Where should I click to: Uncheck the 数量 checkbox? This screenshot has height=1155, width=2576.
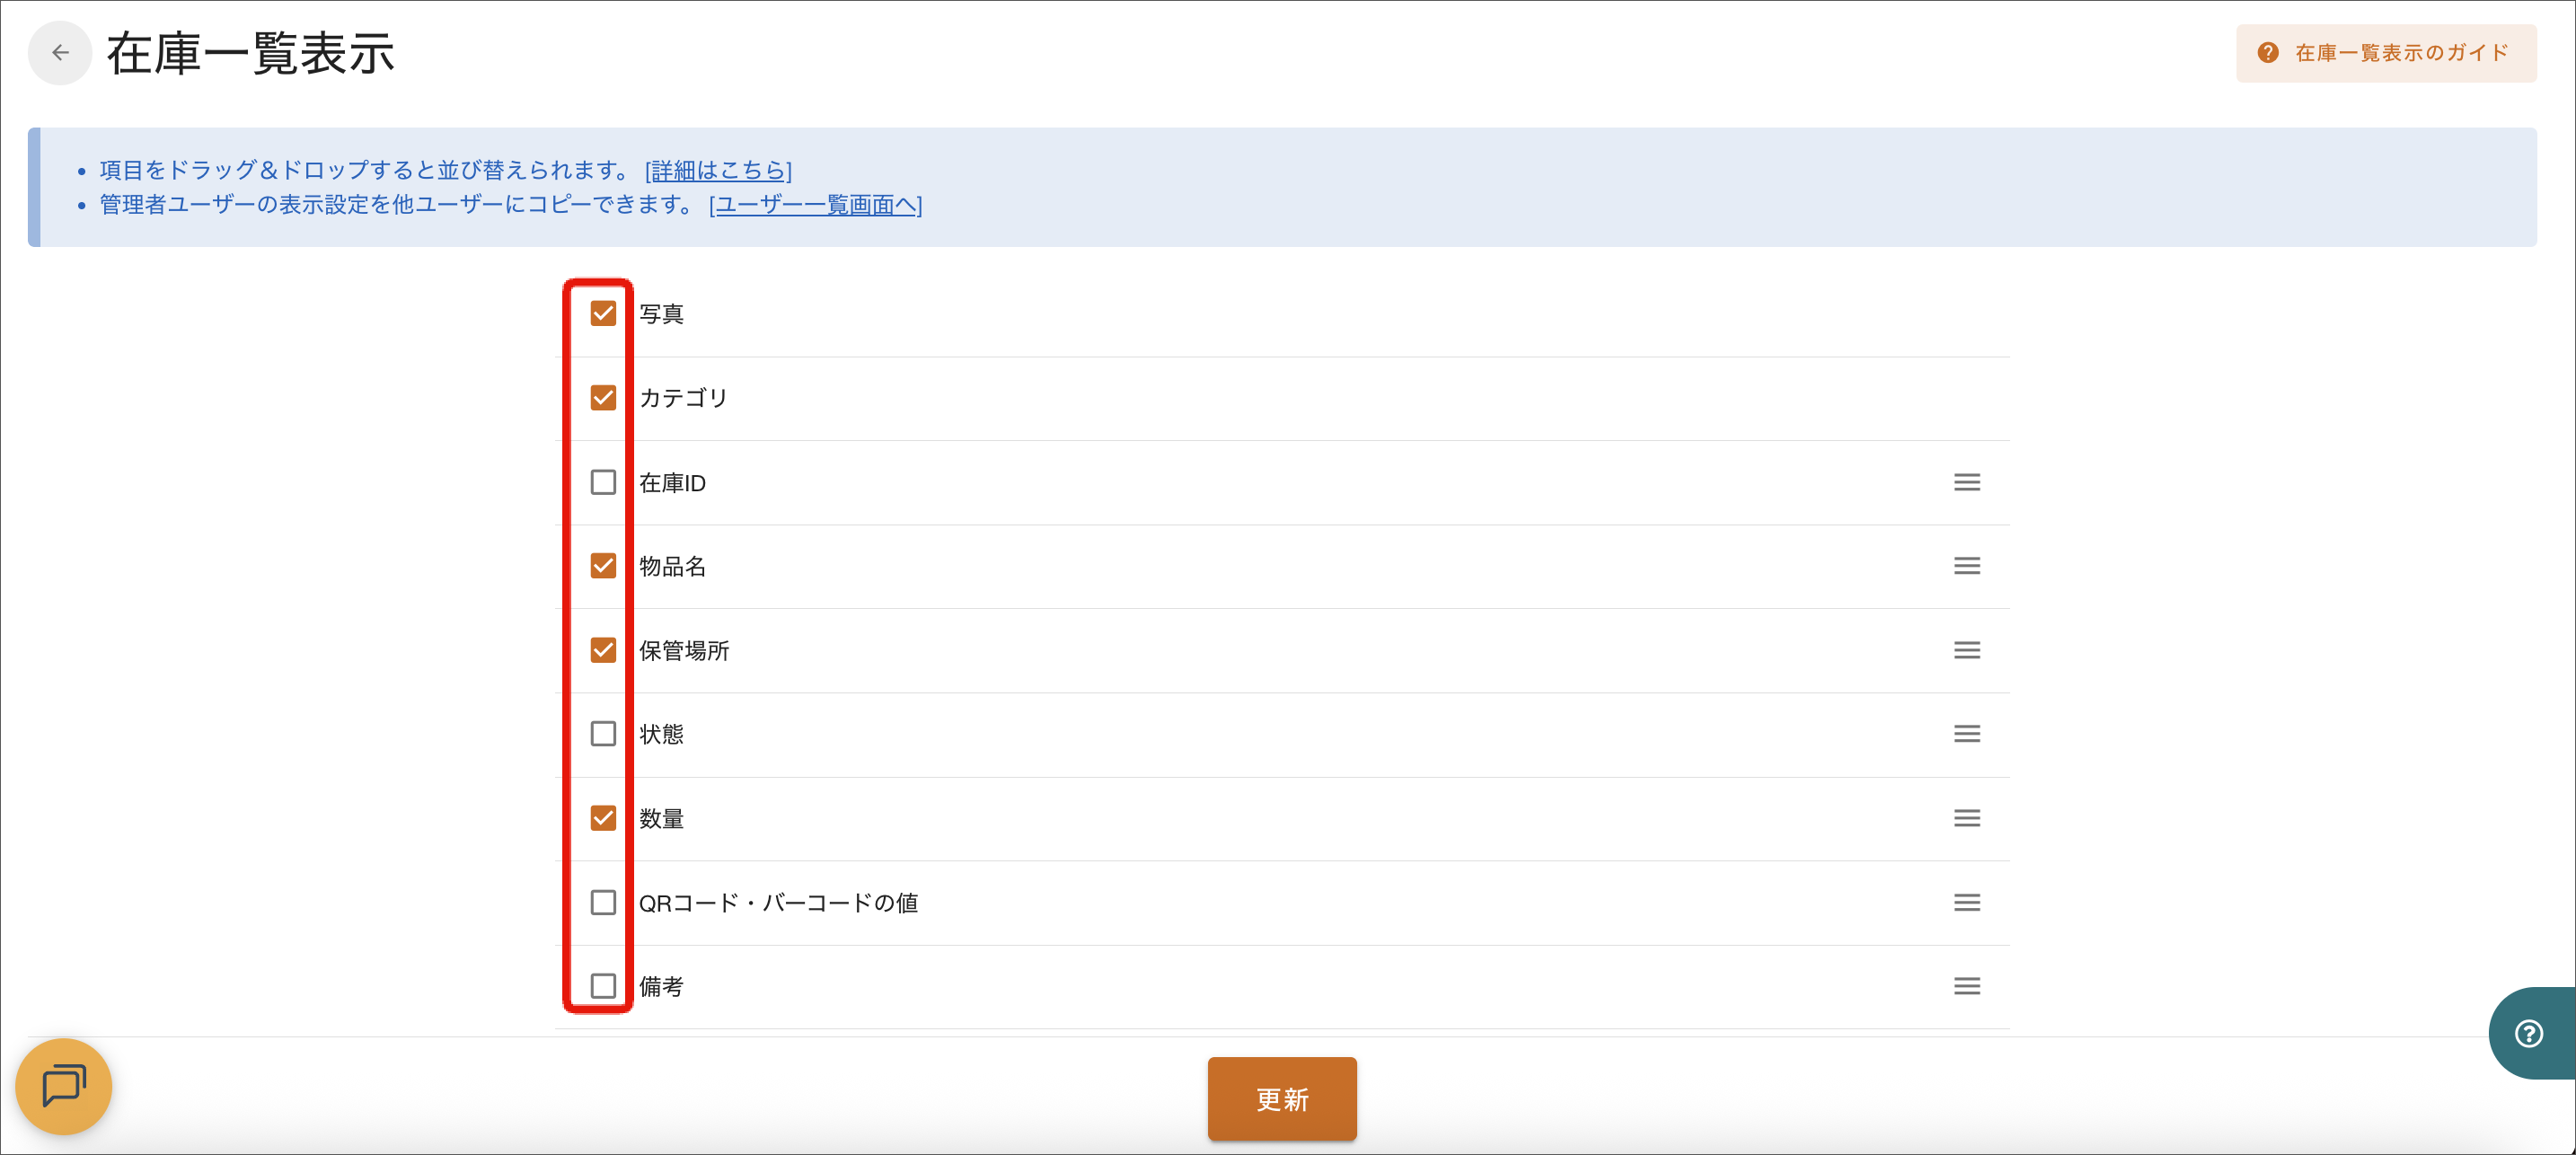click(x=602, y=819)
